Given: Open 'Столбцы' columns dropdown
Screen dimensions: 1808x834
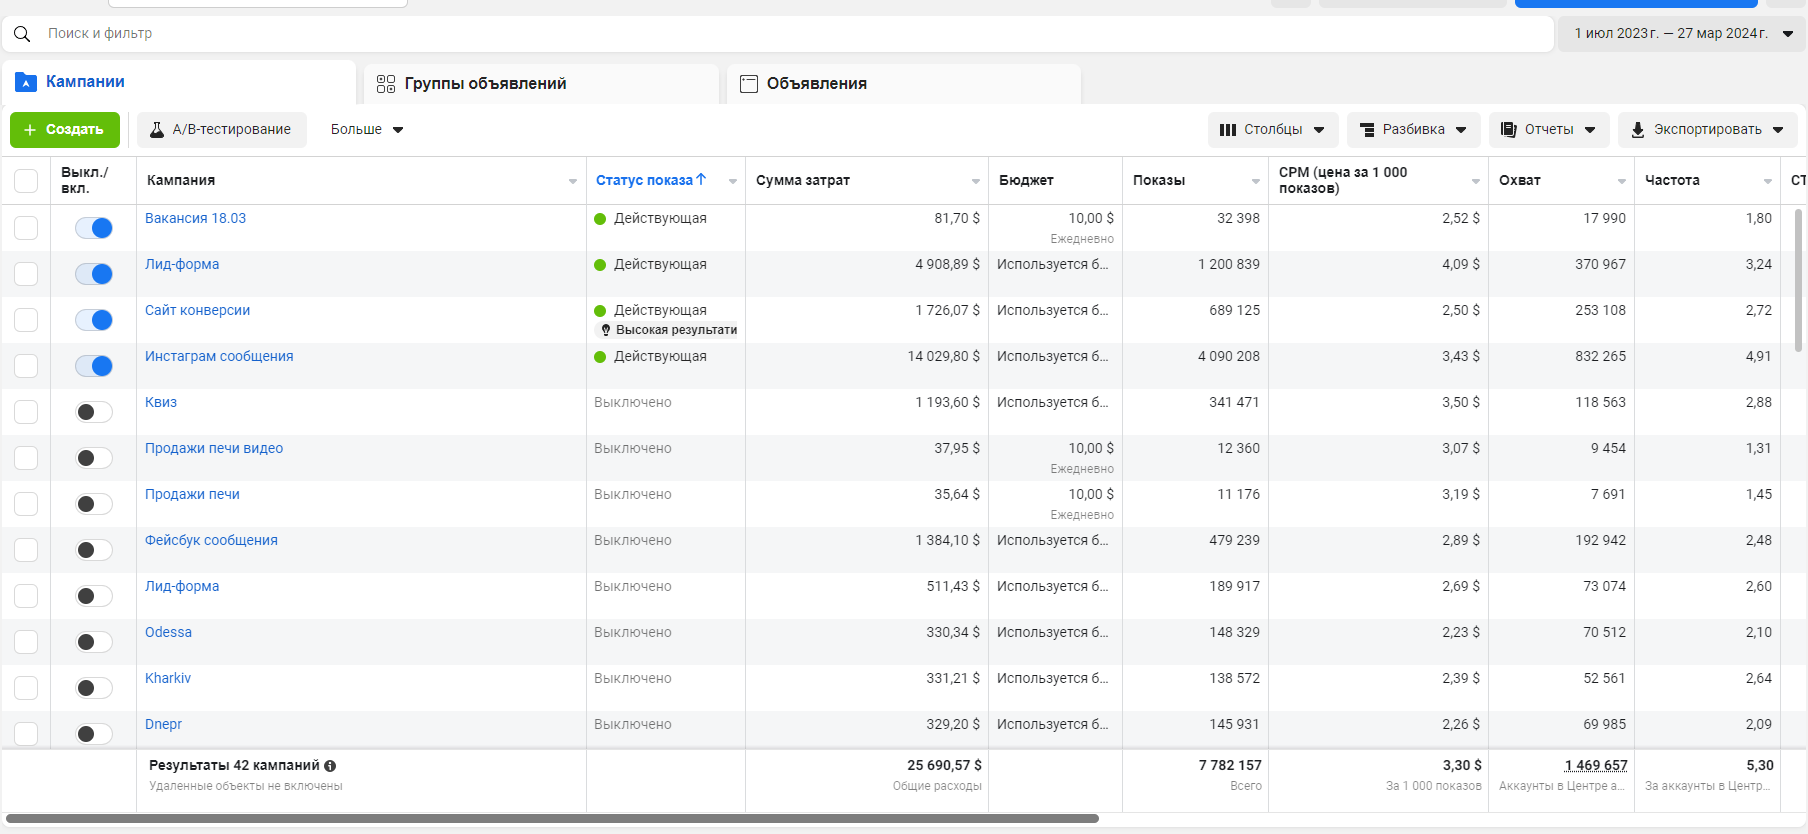Looking at the screenshot, I should click(x=1272, y=130).
